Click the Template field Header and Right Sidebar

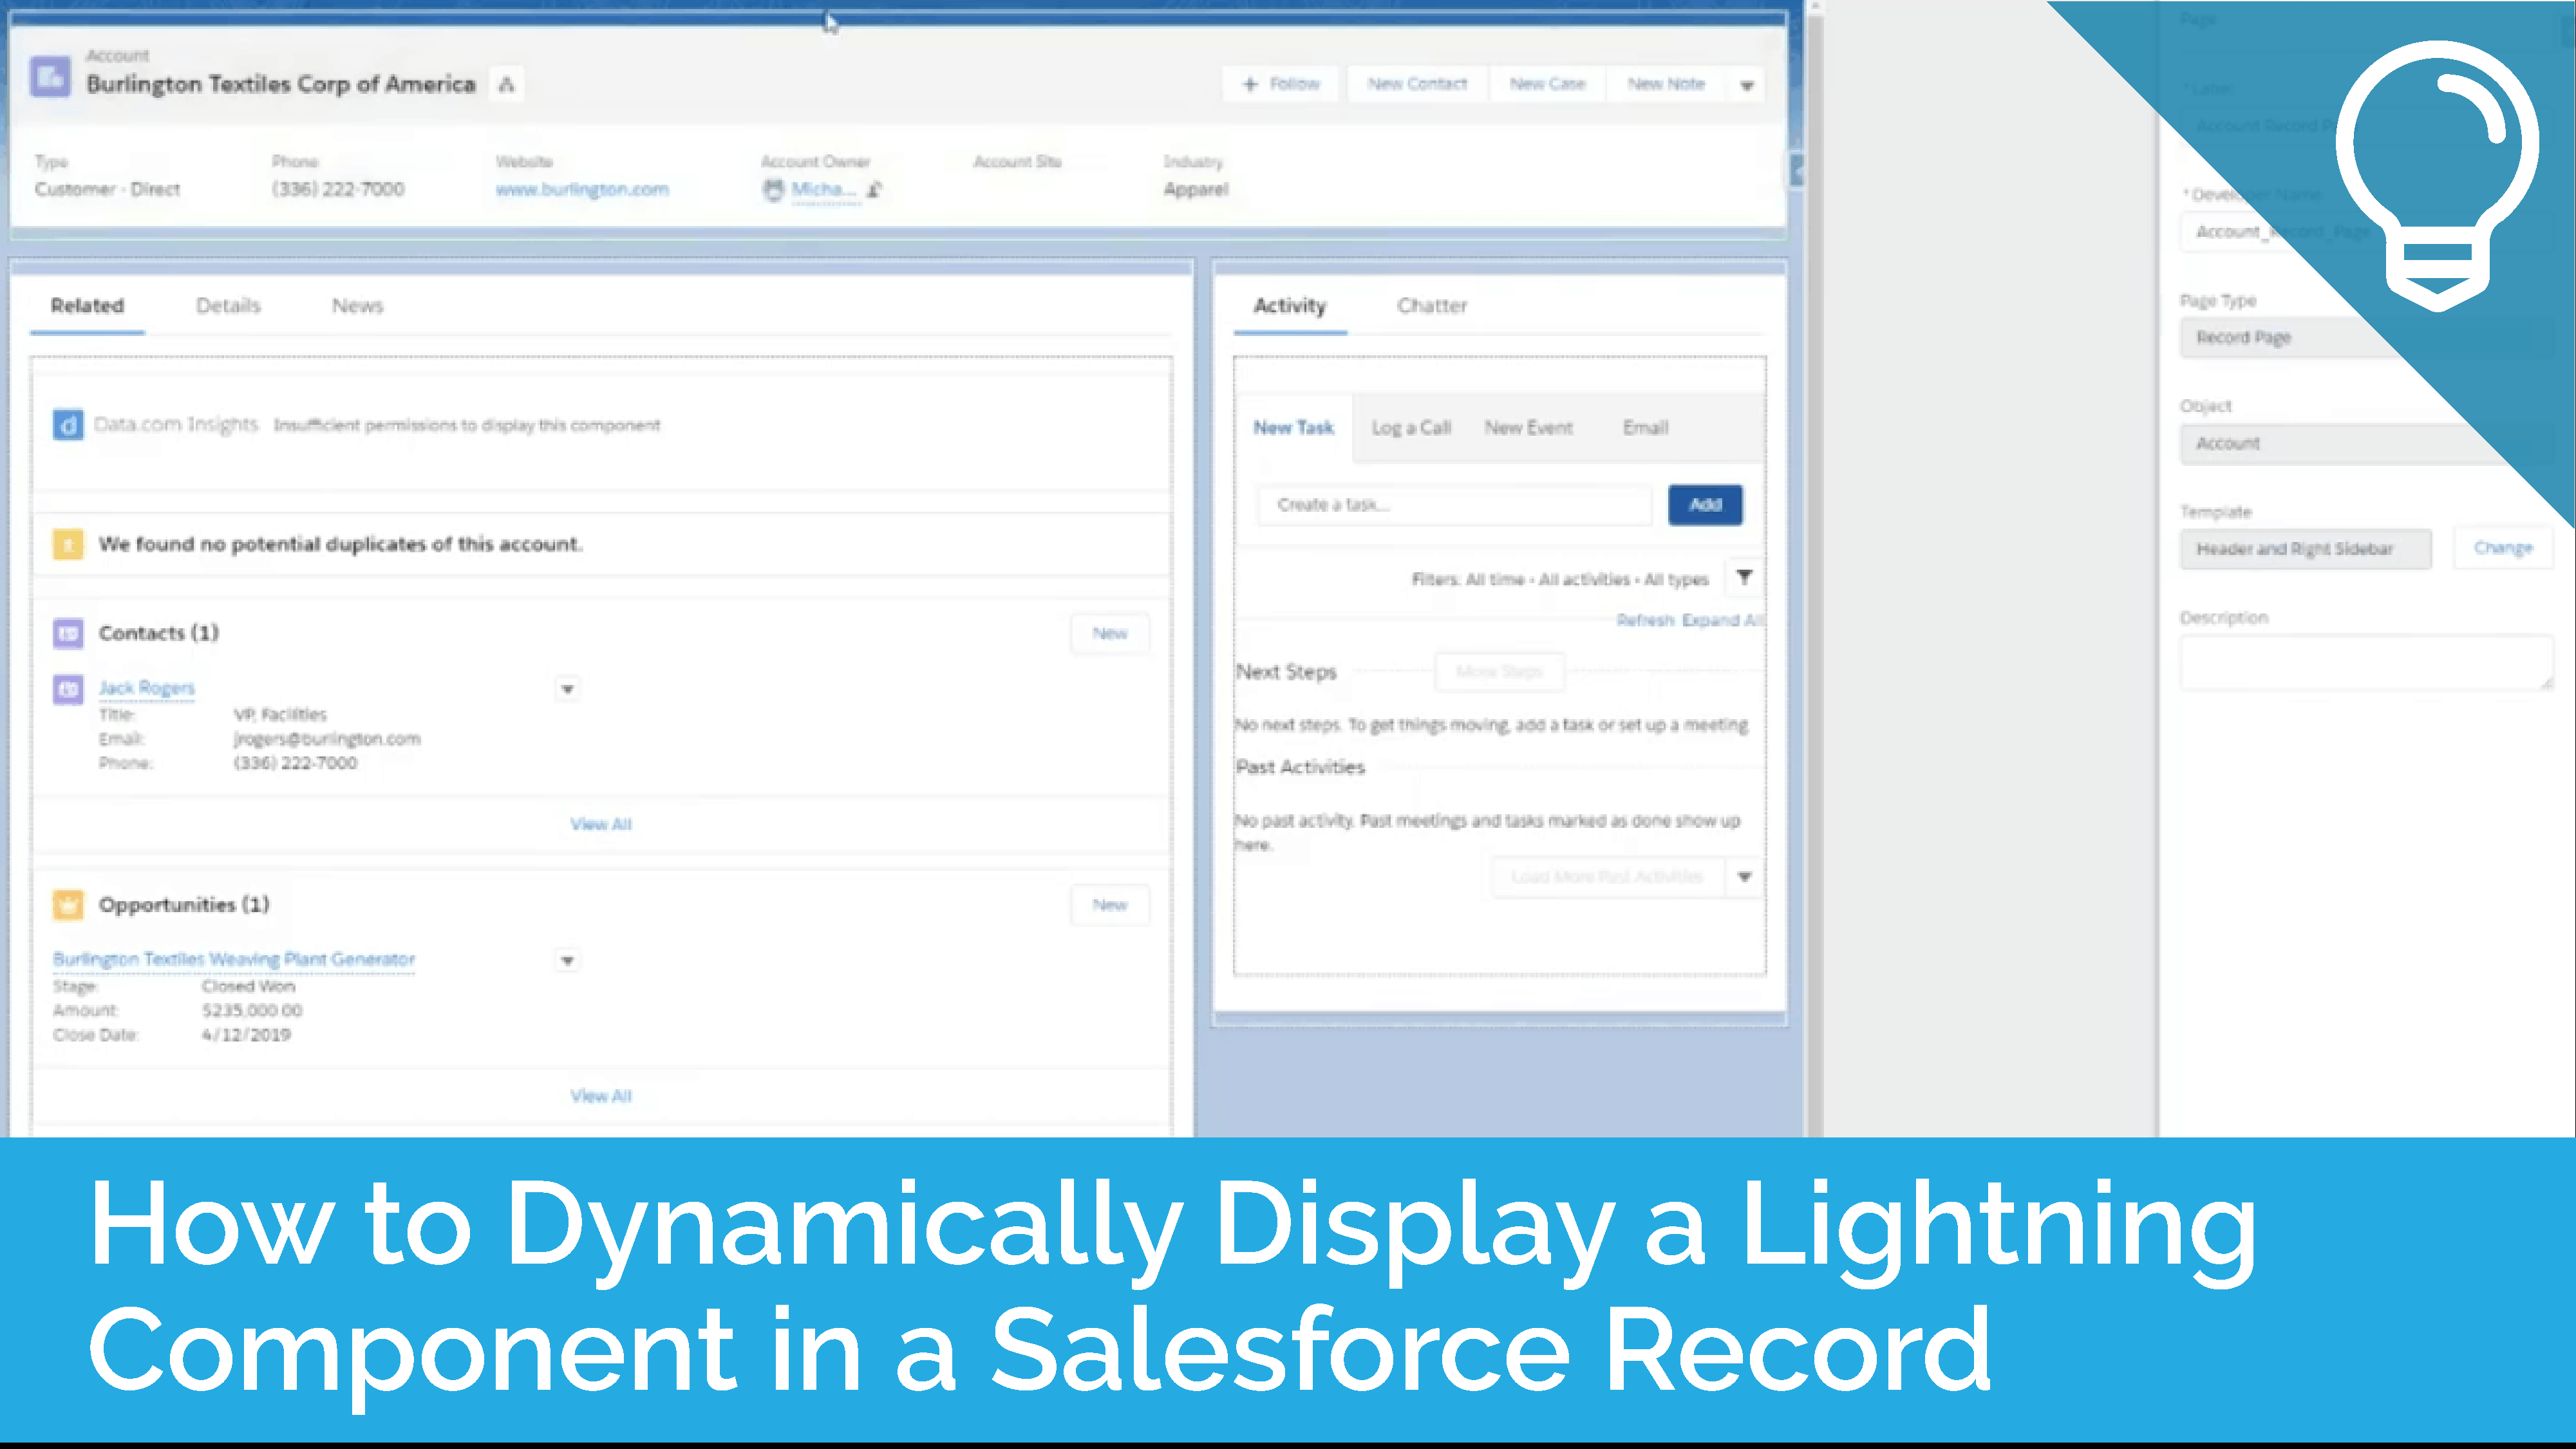pos(2305,549)
